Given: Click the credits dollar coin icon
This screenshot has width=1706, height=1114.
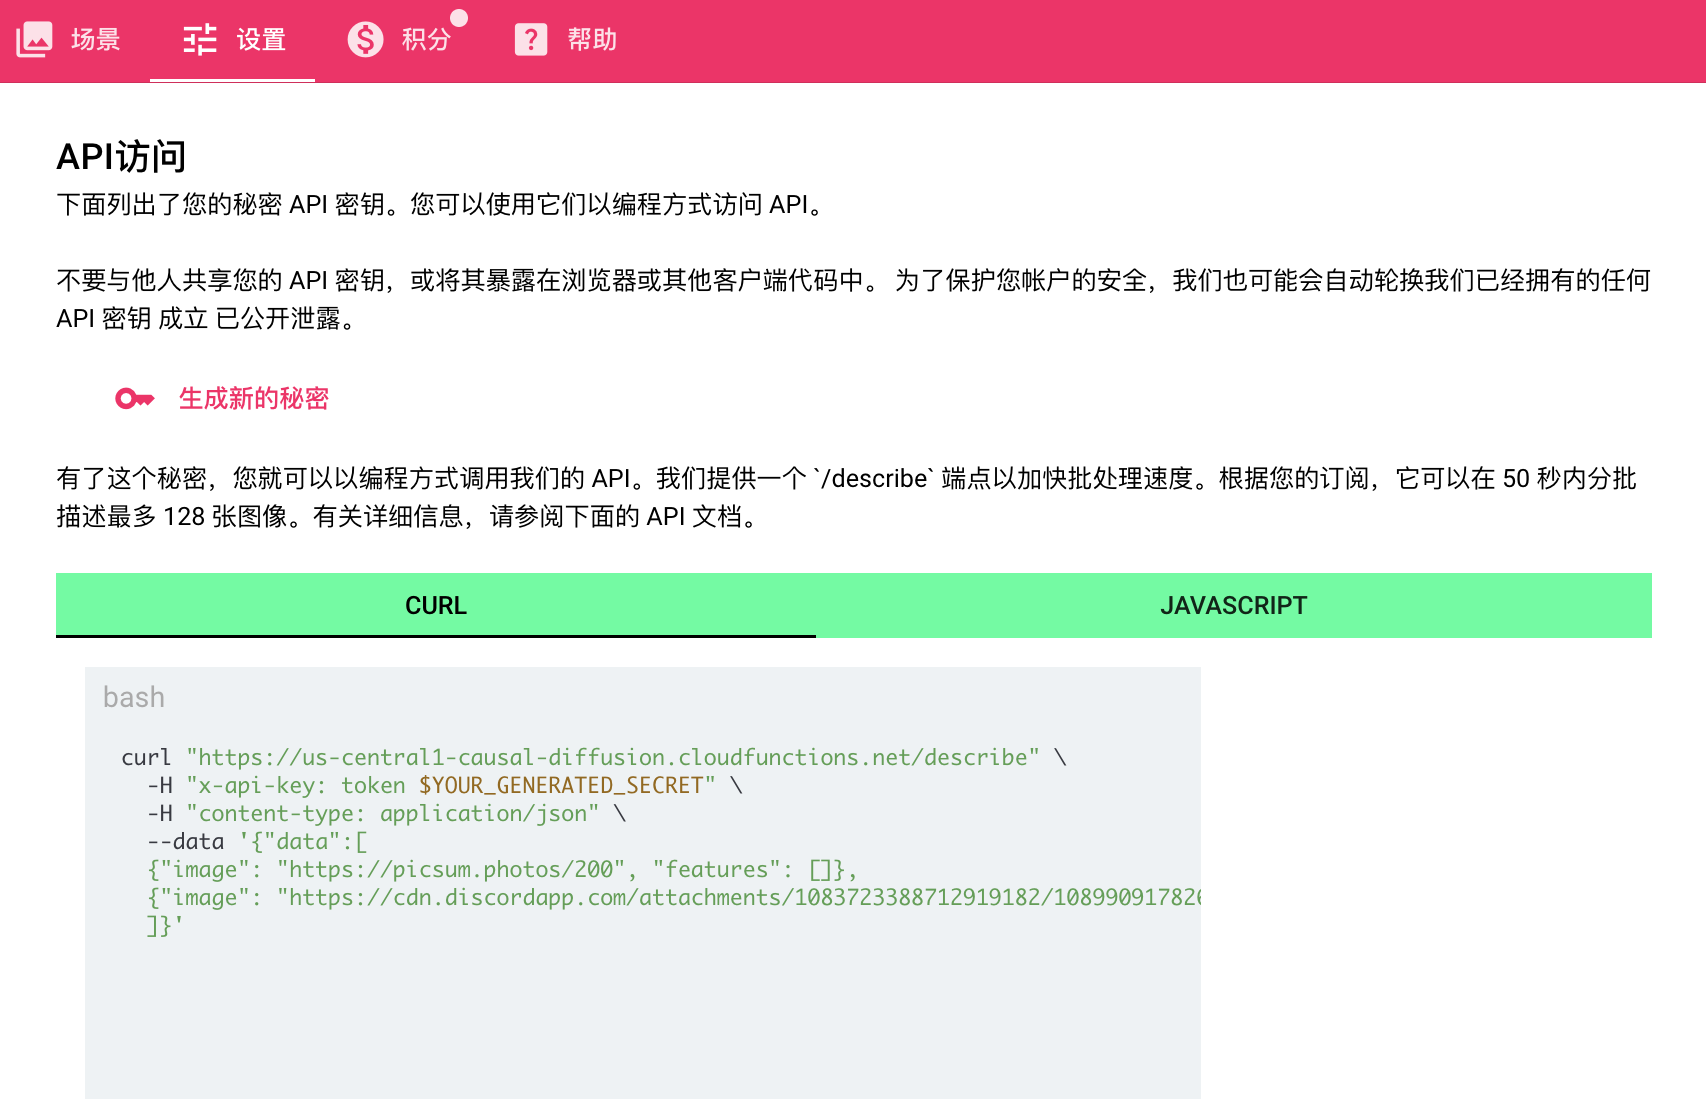Looking at the screenshot, I should (366, 39).
